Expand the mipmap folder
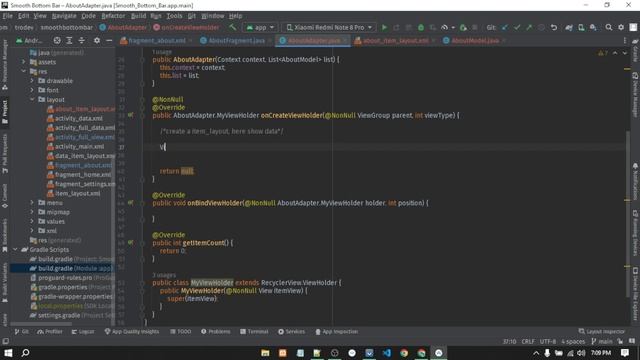This screenshot has width=640, height=360. point(32,212)
